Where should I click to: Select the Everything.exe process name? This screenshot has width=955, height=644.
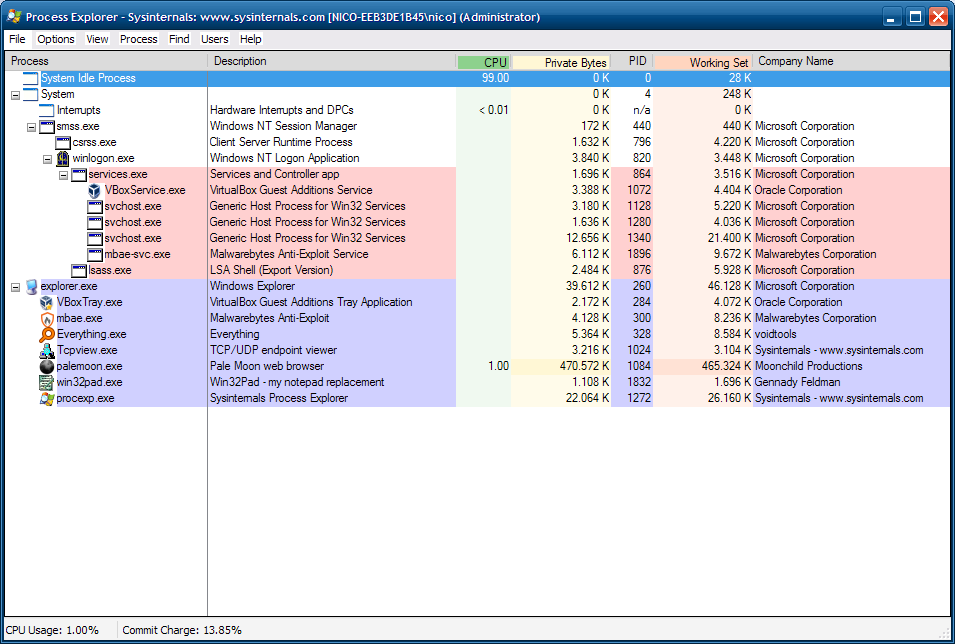coord(91,334)
